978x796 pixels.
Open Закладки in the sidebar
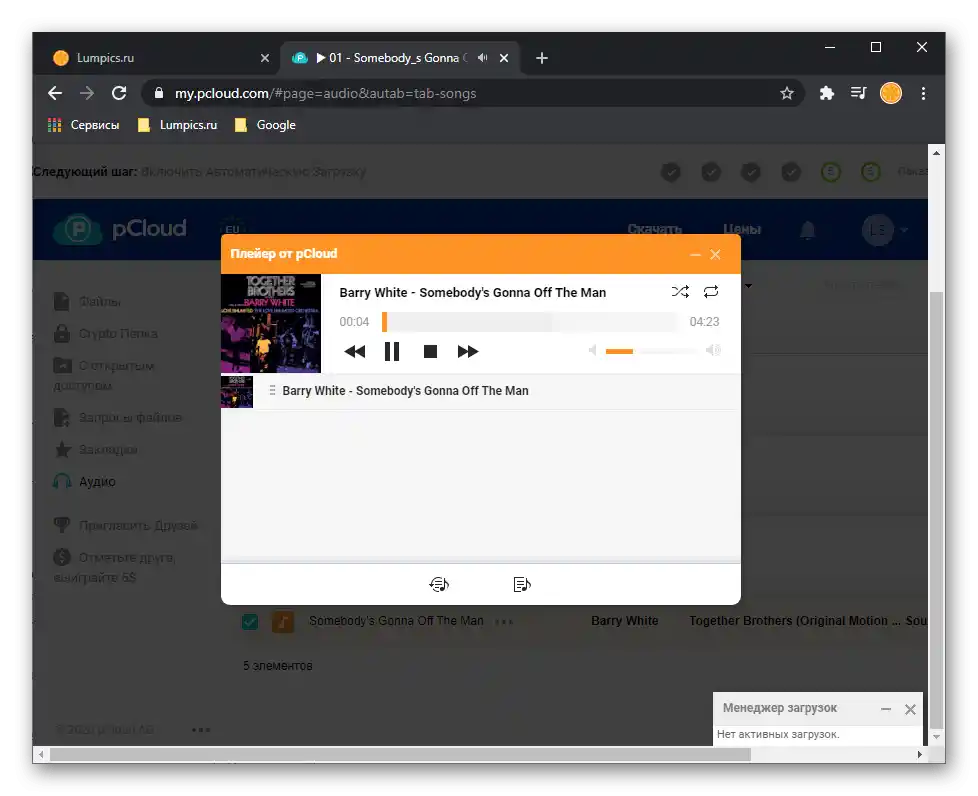click(96, 450)
